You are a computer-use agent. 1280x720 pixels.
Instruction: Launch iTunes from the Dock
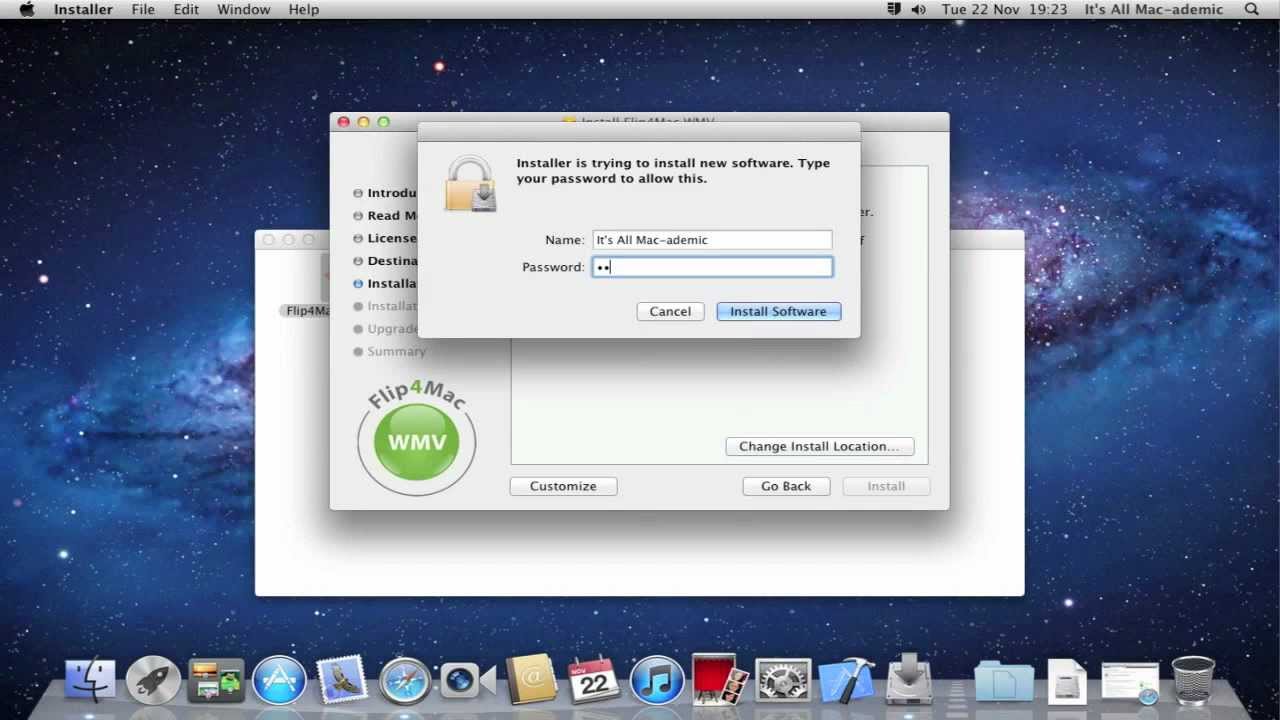point(657,681)
